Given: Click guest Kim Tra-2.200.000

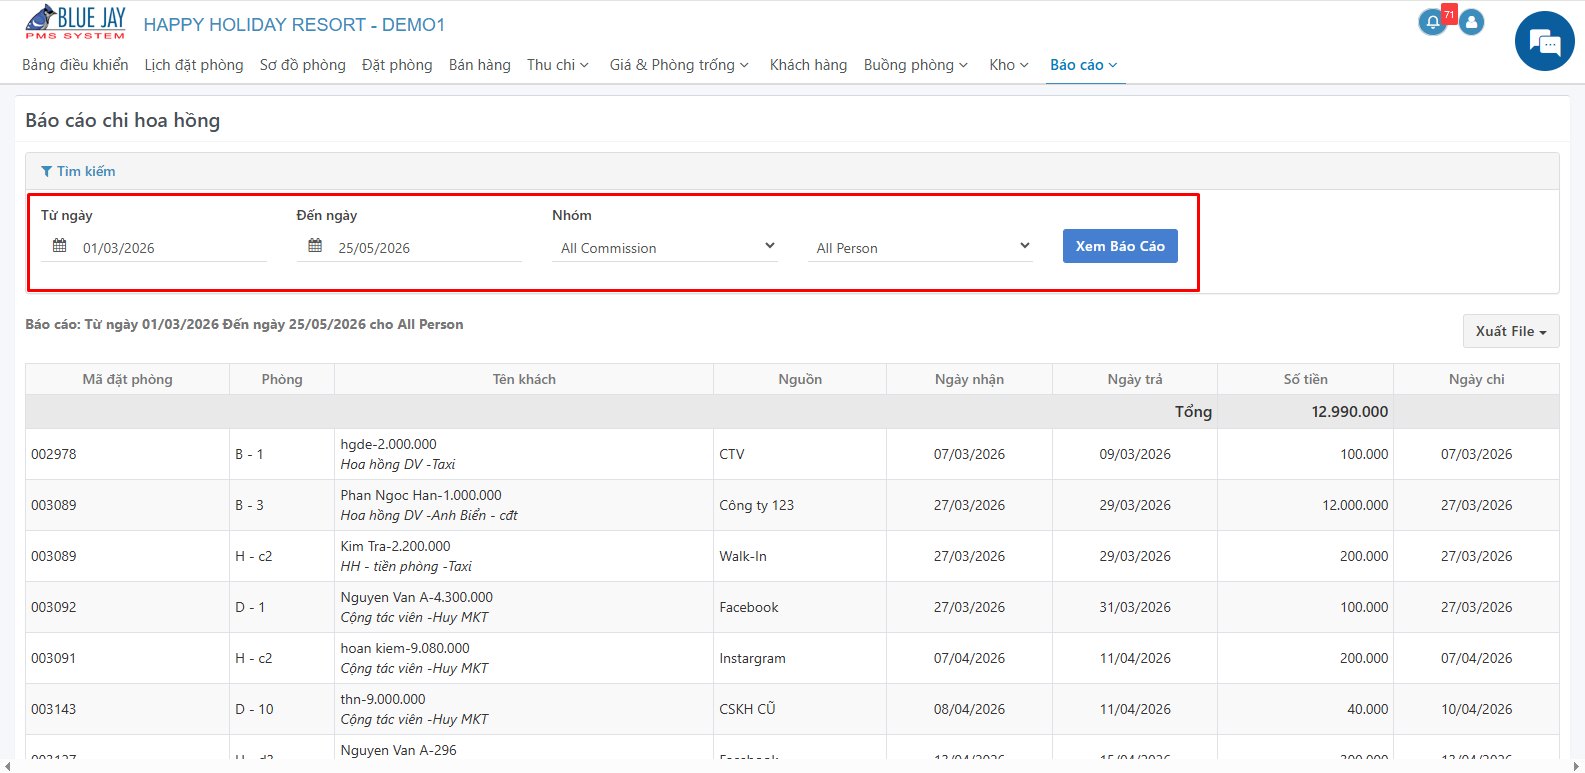Looking at the screenshot, I should click(395, 546).
